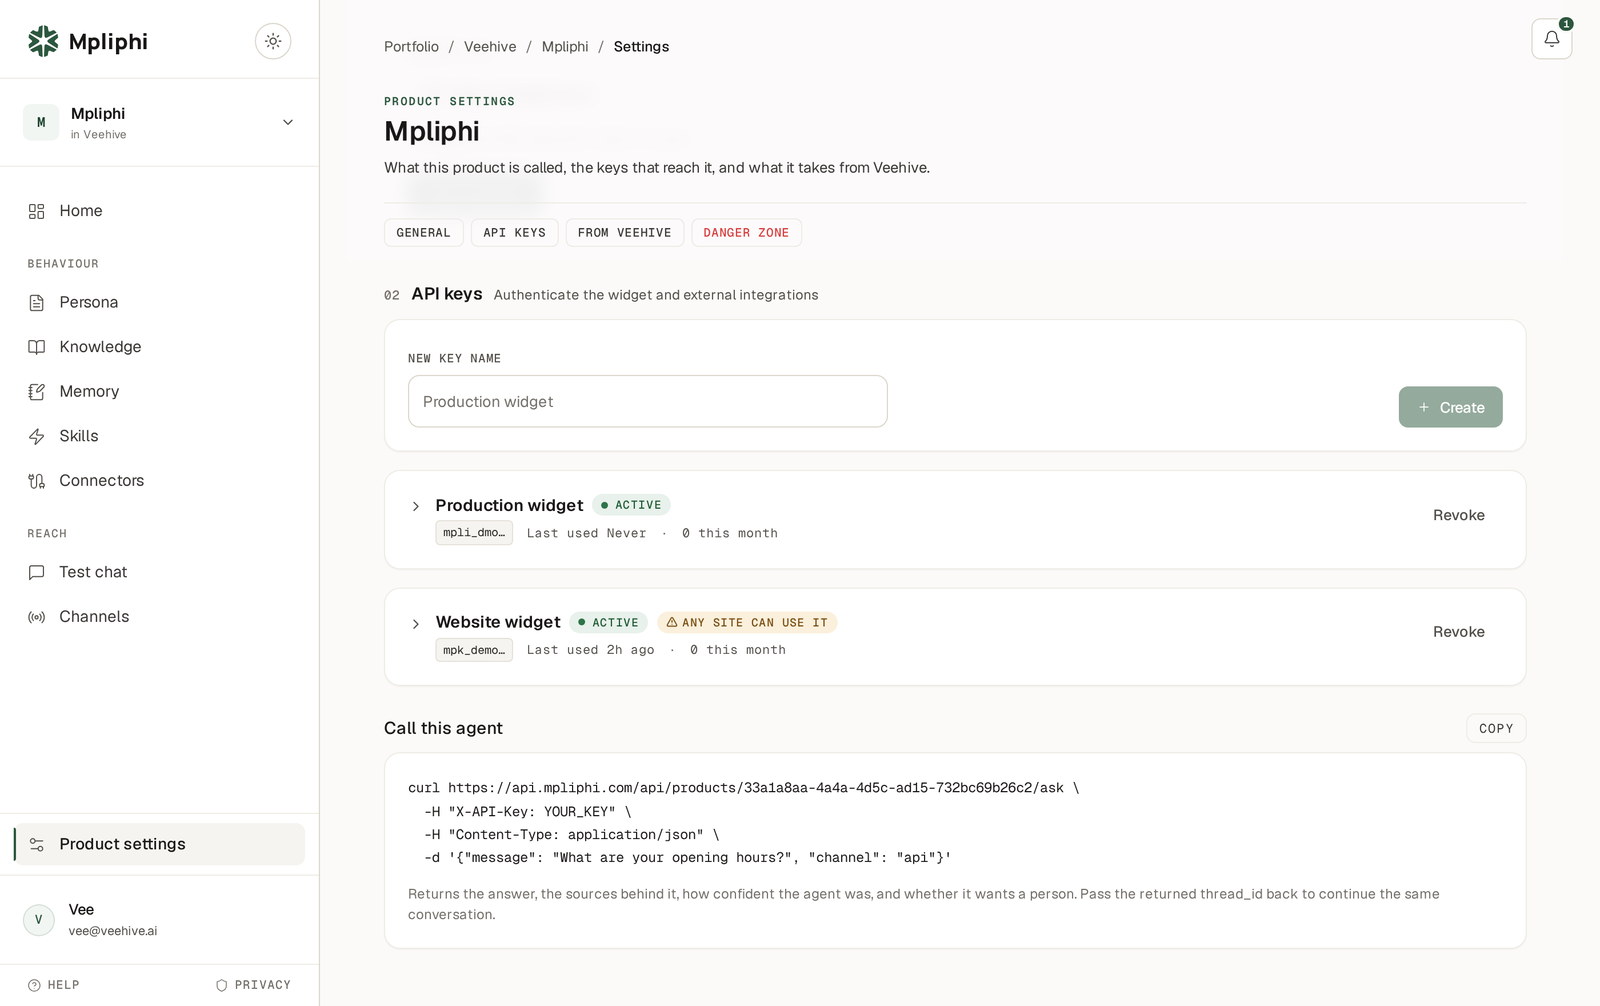The height and width of the screenshot is (1006, 1600).
Task: Click 'Last used Never' text
Action: pos(587,533)
